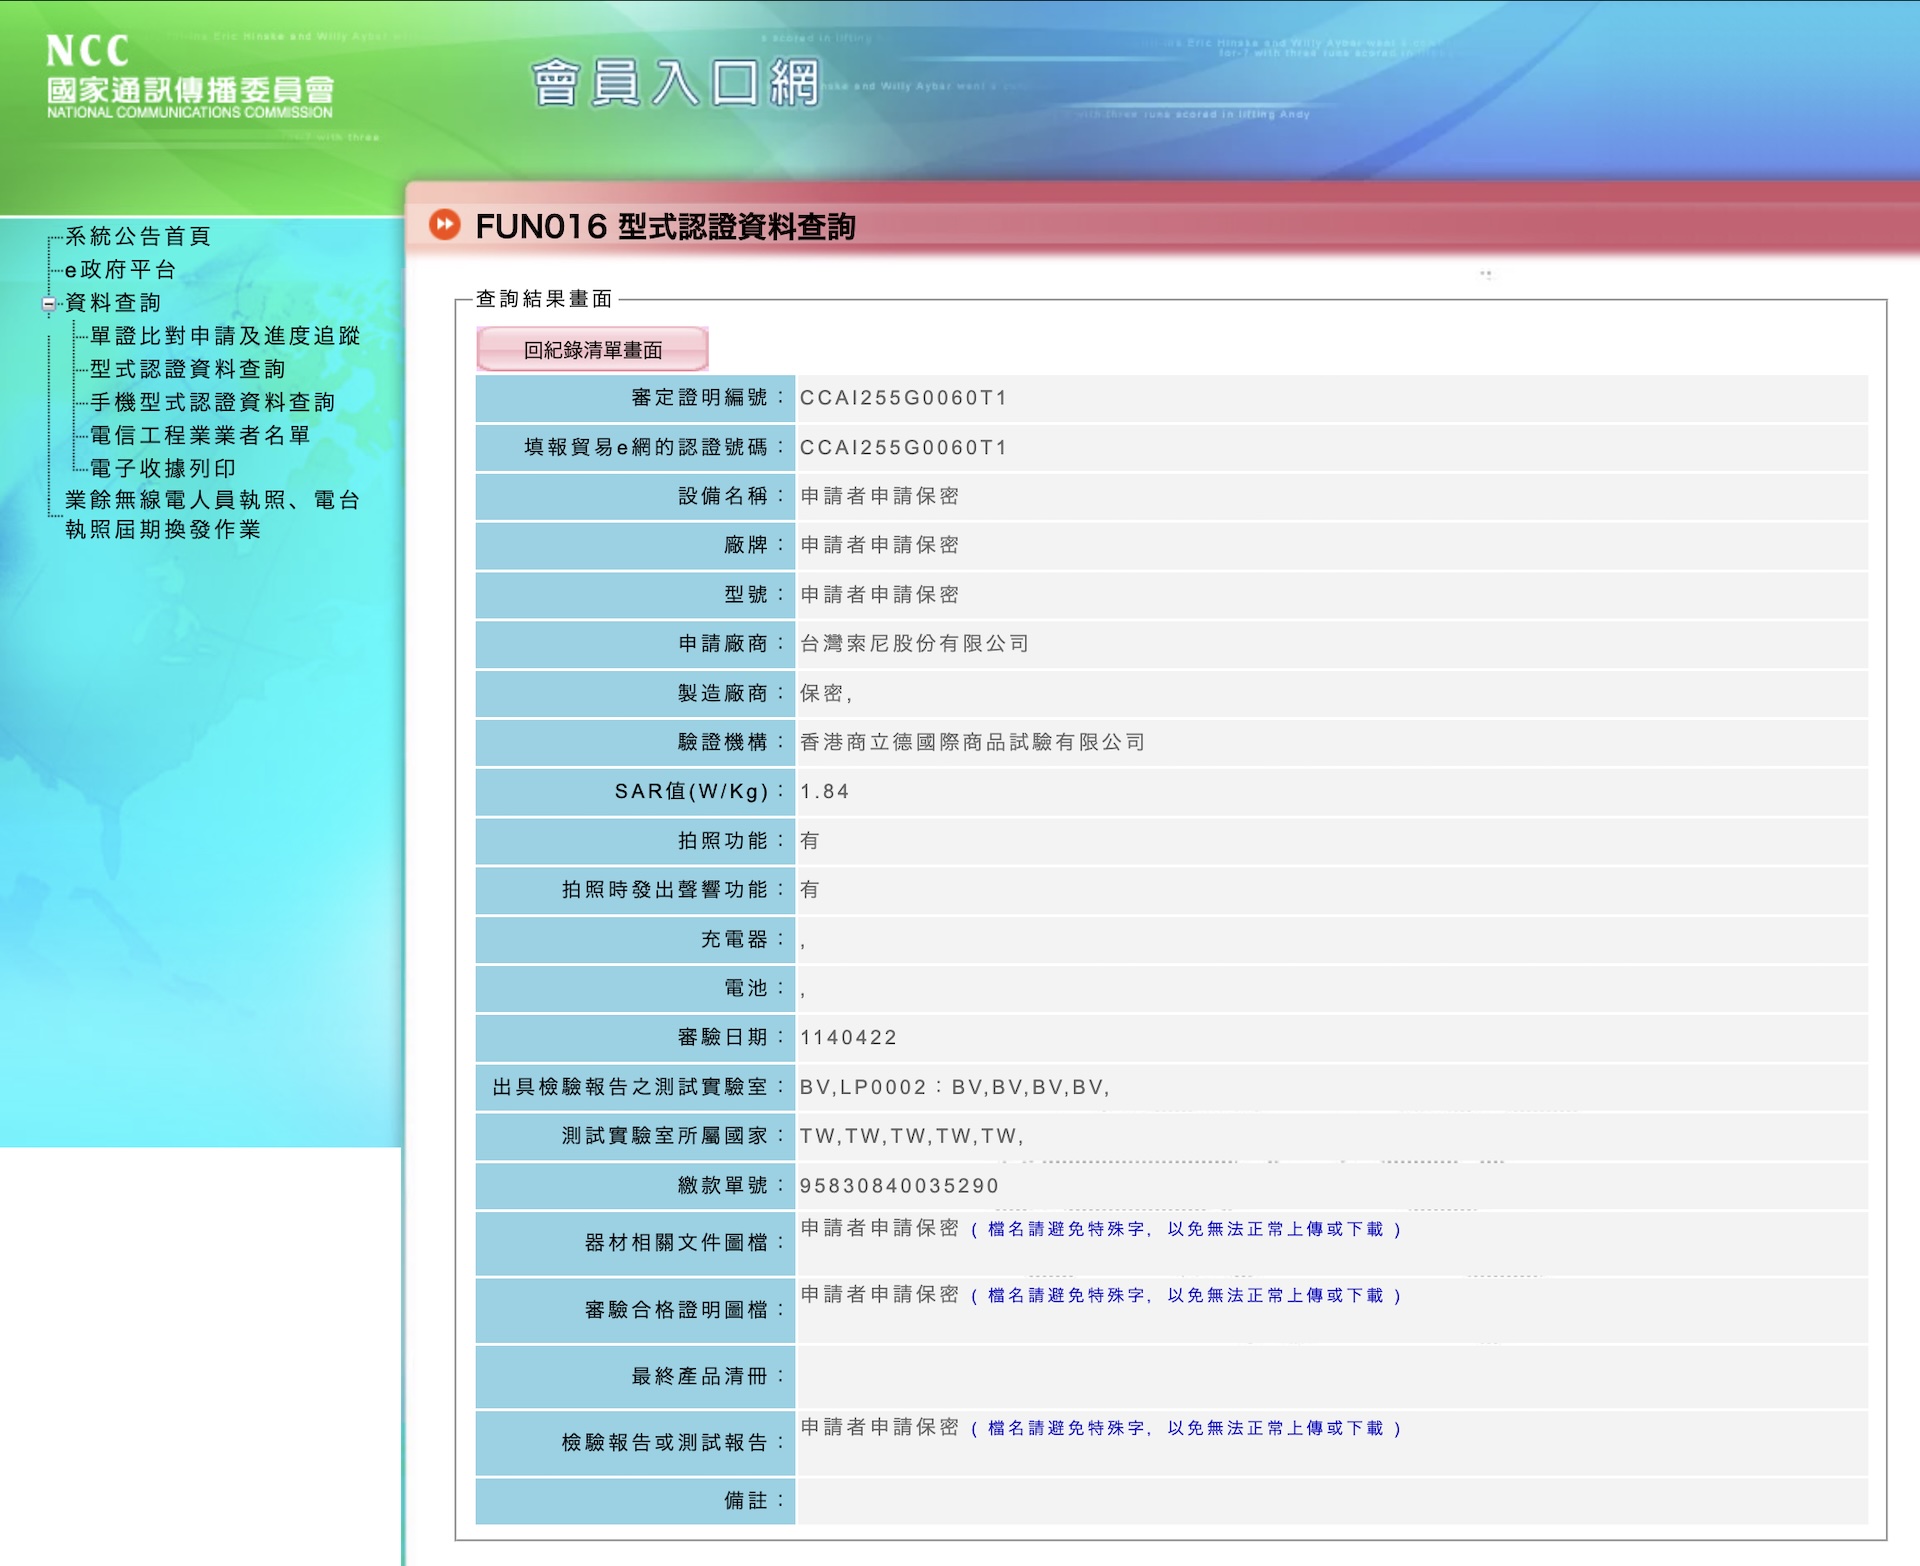The width and height of the screenshot is (1920, 1566).
Task: Select 資料查詢 menu item
Action: [x=113, y=303]
